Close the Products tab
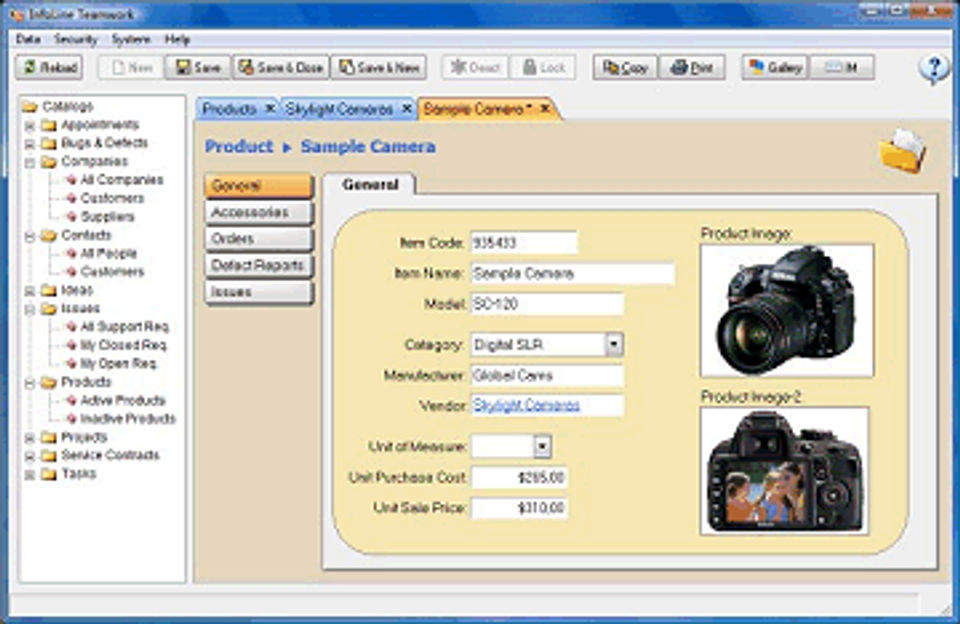The image size is (960, 624). point(269,108)
